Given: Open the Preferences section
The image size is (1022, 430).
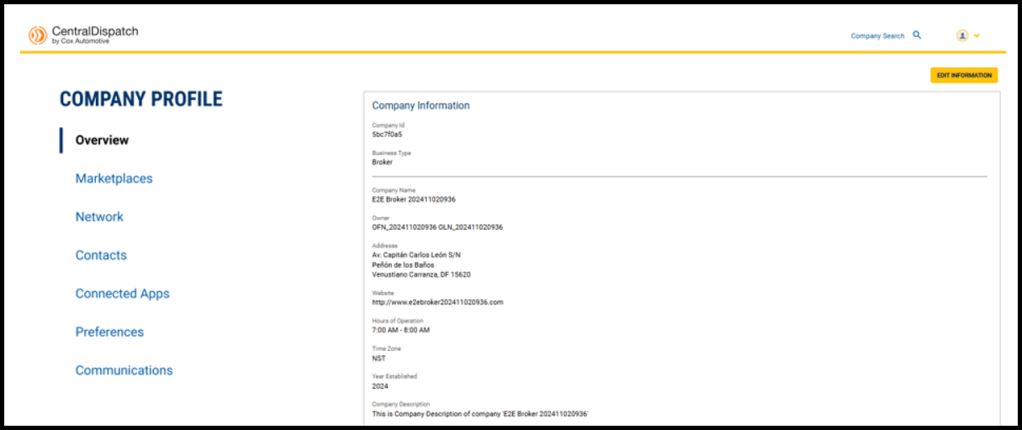Looking at the screenshot, I should [109, 331].
